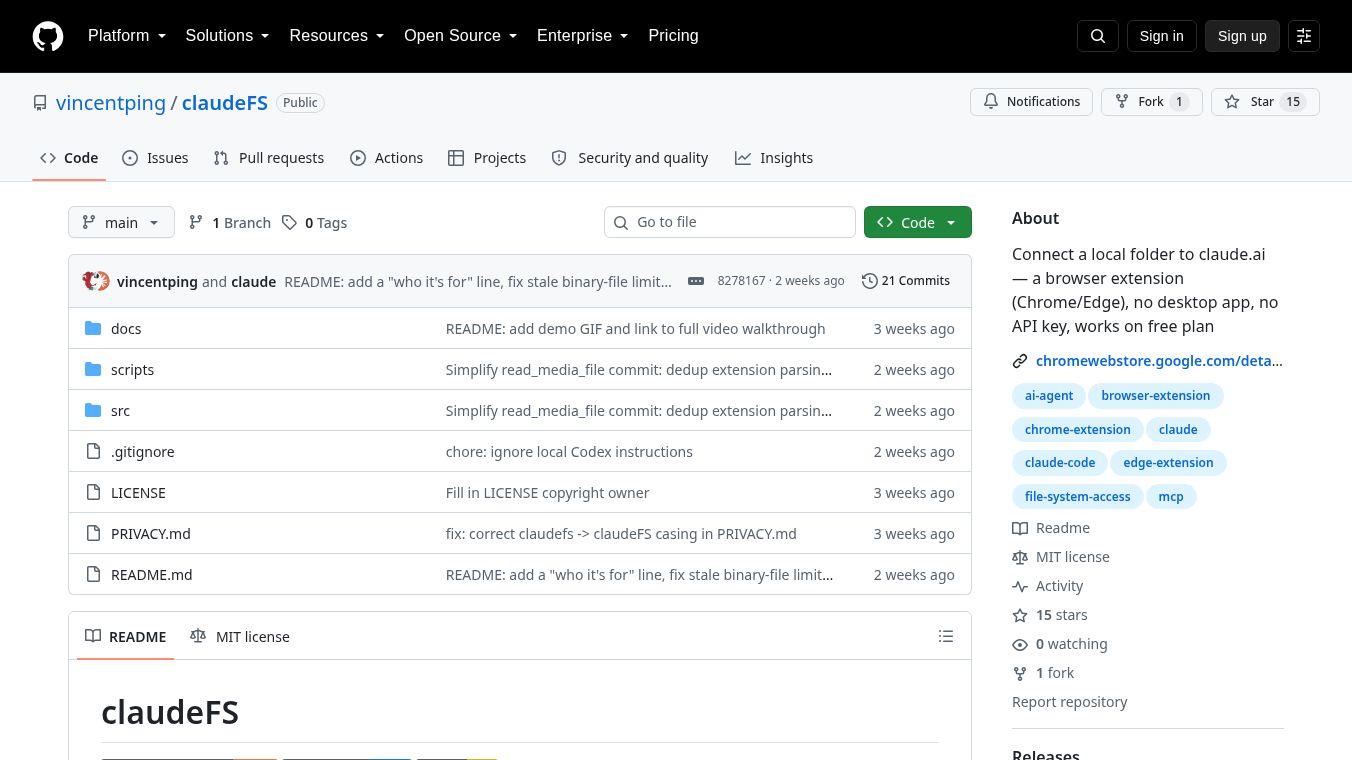Open the Platform dropdown menu
Image resolution: width=1352 pixels, height=760 pixels.
[x=127, y=36]
